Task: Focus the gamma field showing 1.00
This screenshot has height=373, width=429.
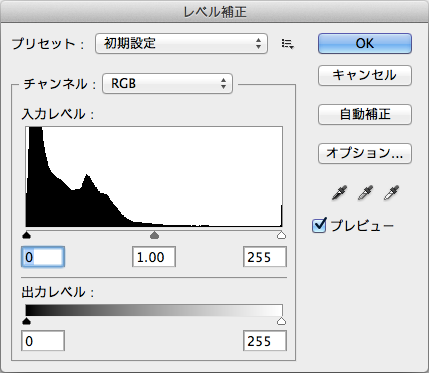Action: (x=154, y=257)
